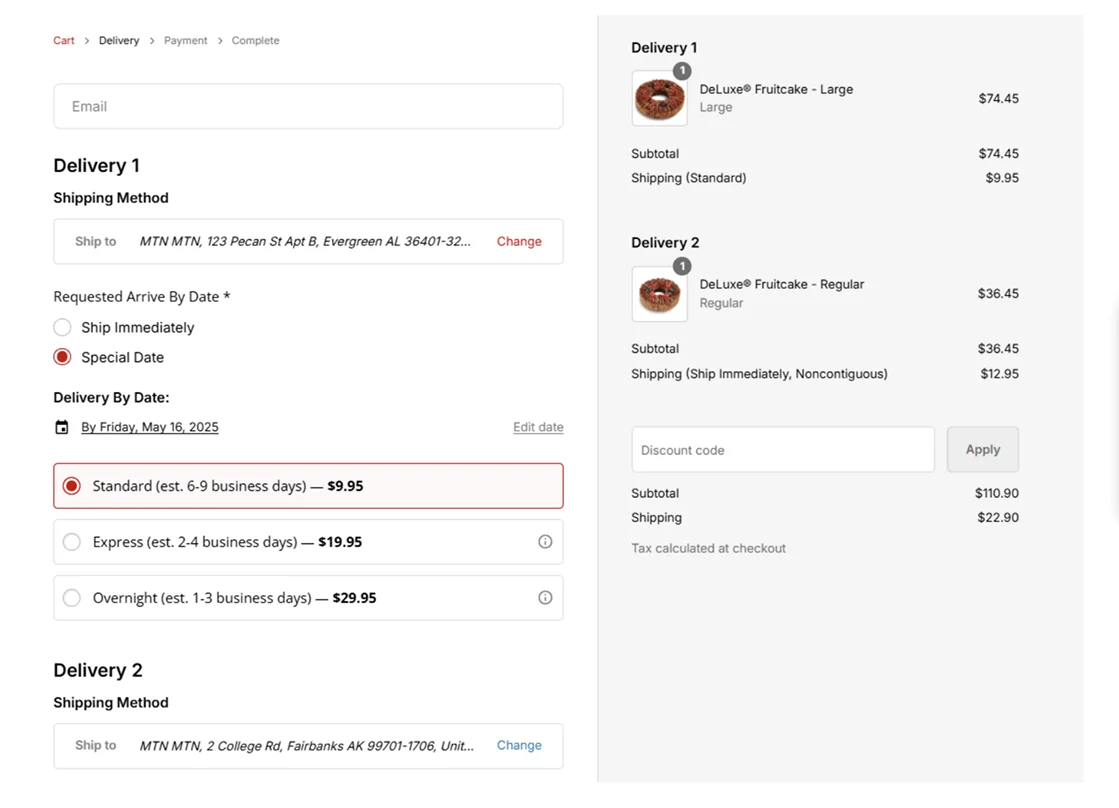The height and width of the screenshot is (808, 1119).
Task: Select the Special Date radio option
Action: point(63,357)
